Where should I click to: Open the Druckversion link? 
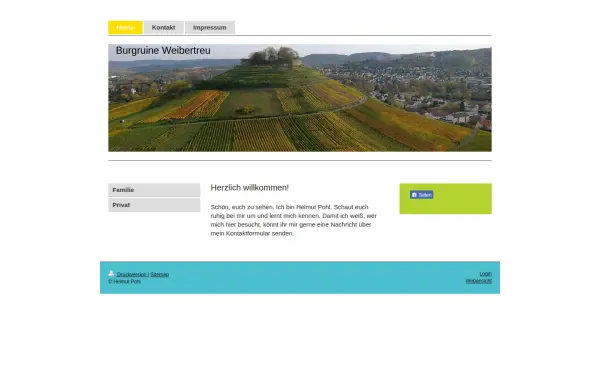[x=131, y=274]
